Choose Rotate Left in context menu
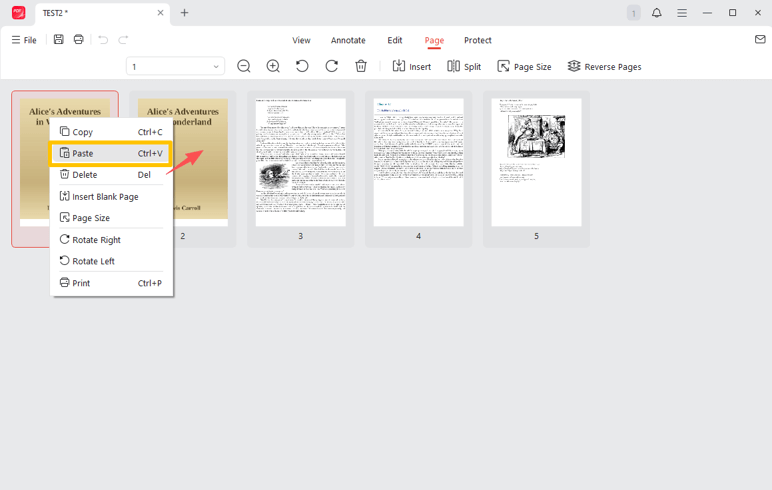This screenshot has height=490, width=772. click(111, 261)
